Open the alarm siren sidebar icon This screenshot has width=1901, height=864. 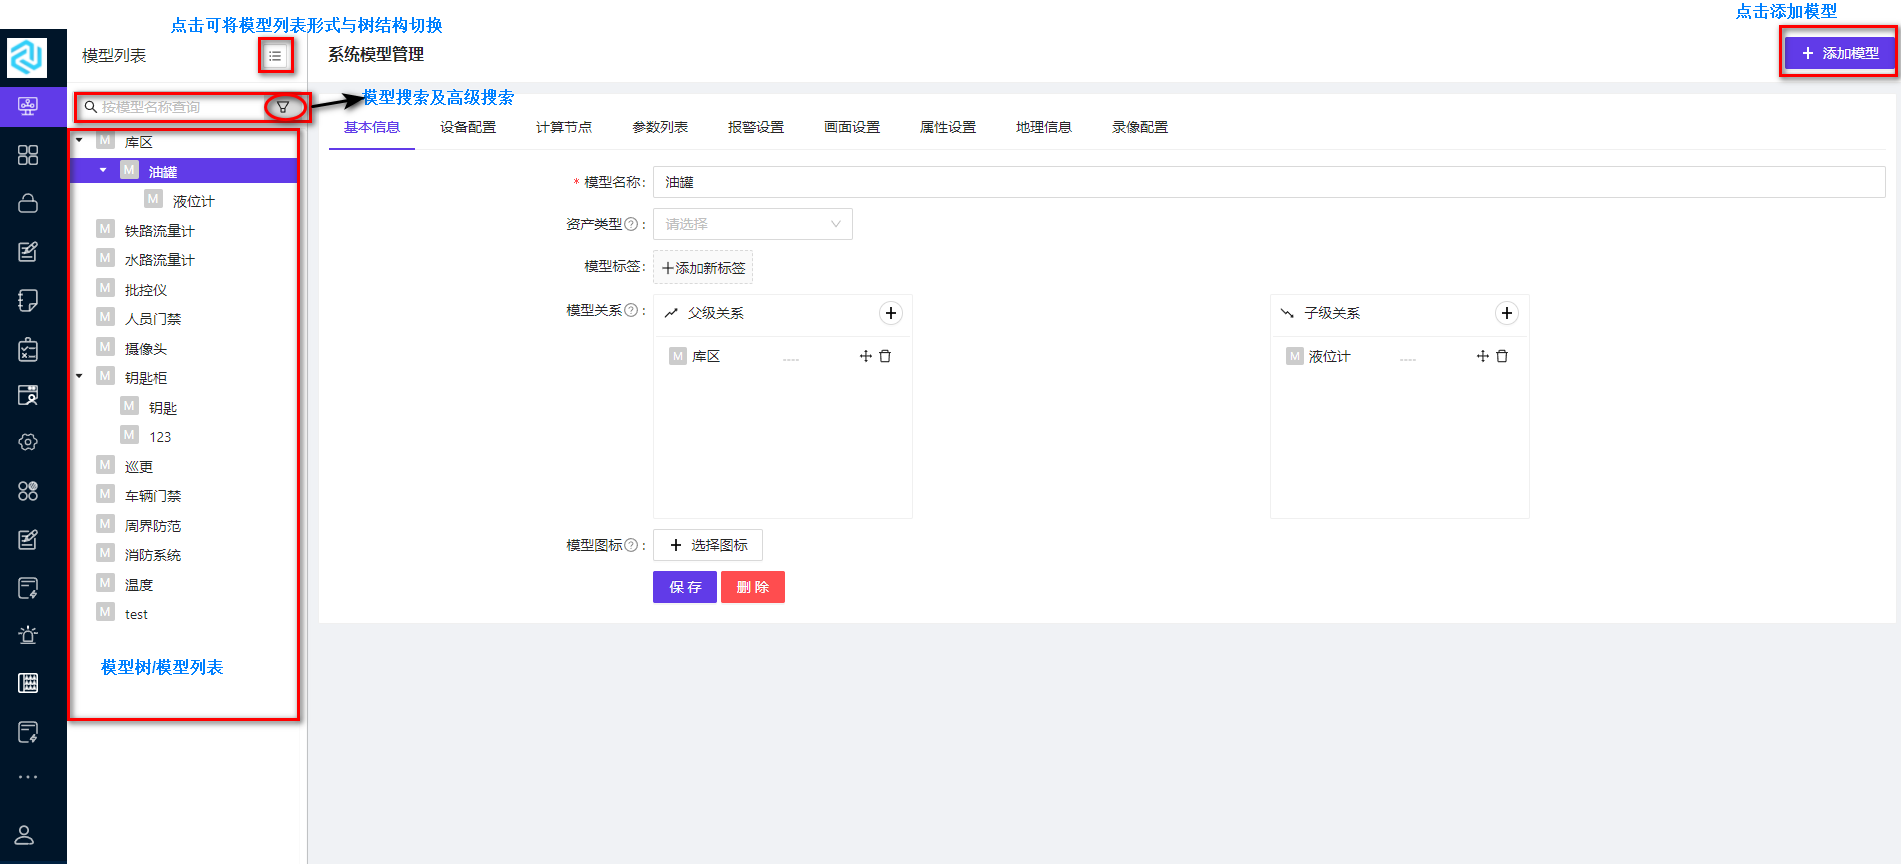tap(28, 635)
